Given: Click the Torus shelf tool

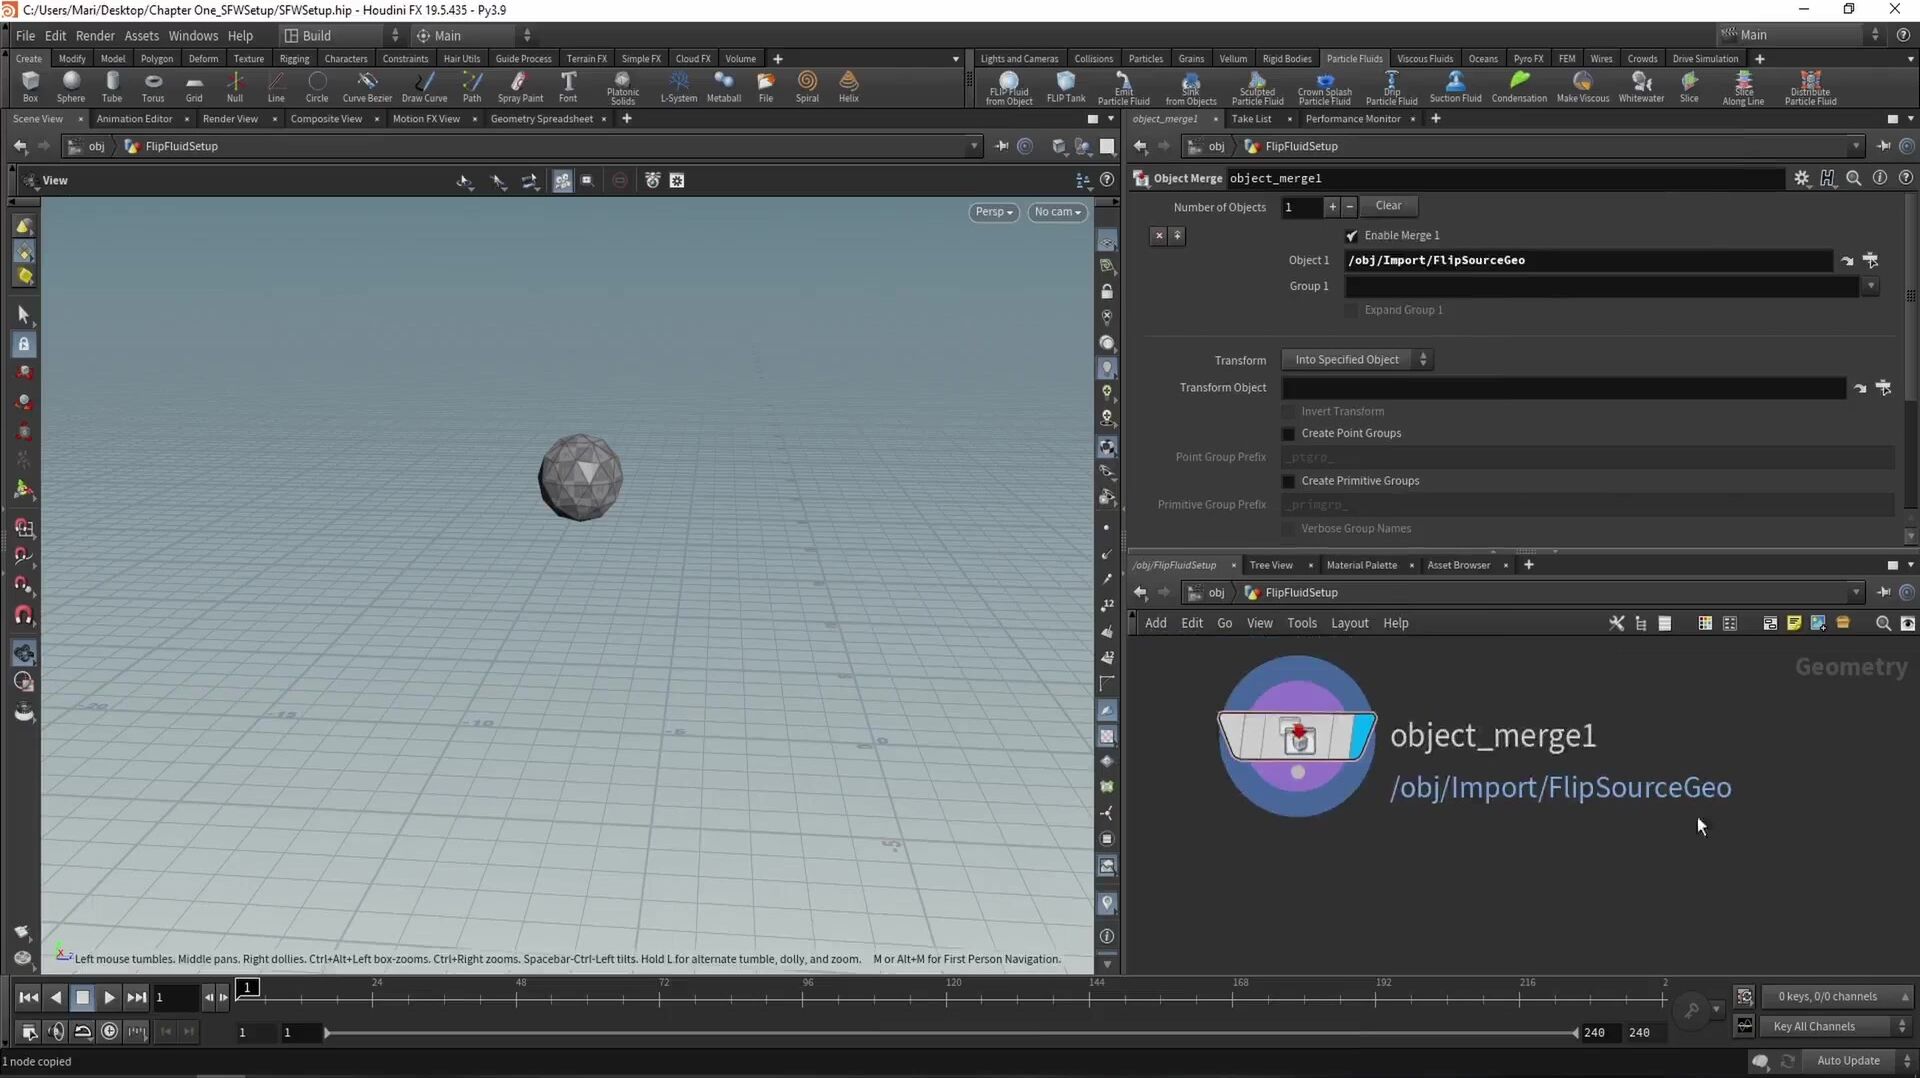Looking at the screenshot, I should (153, 86).
